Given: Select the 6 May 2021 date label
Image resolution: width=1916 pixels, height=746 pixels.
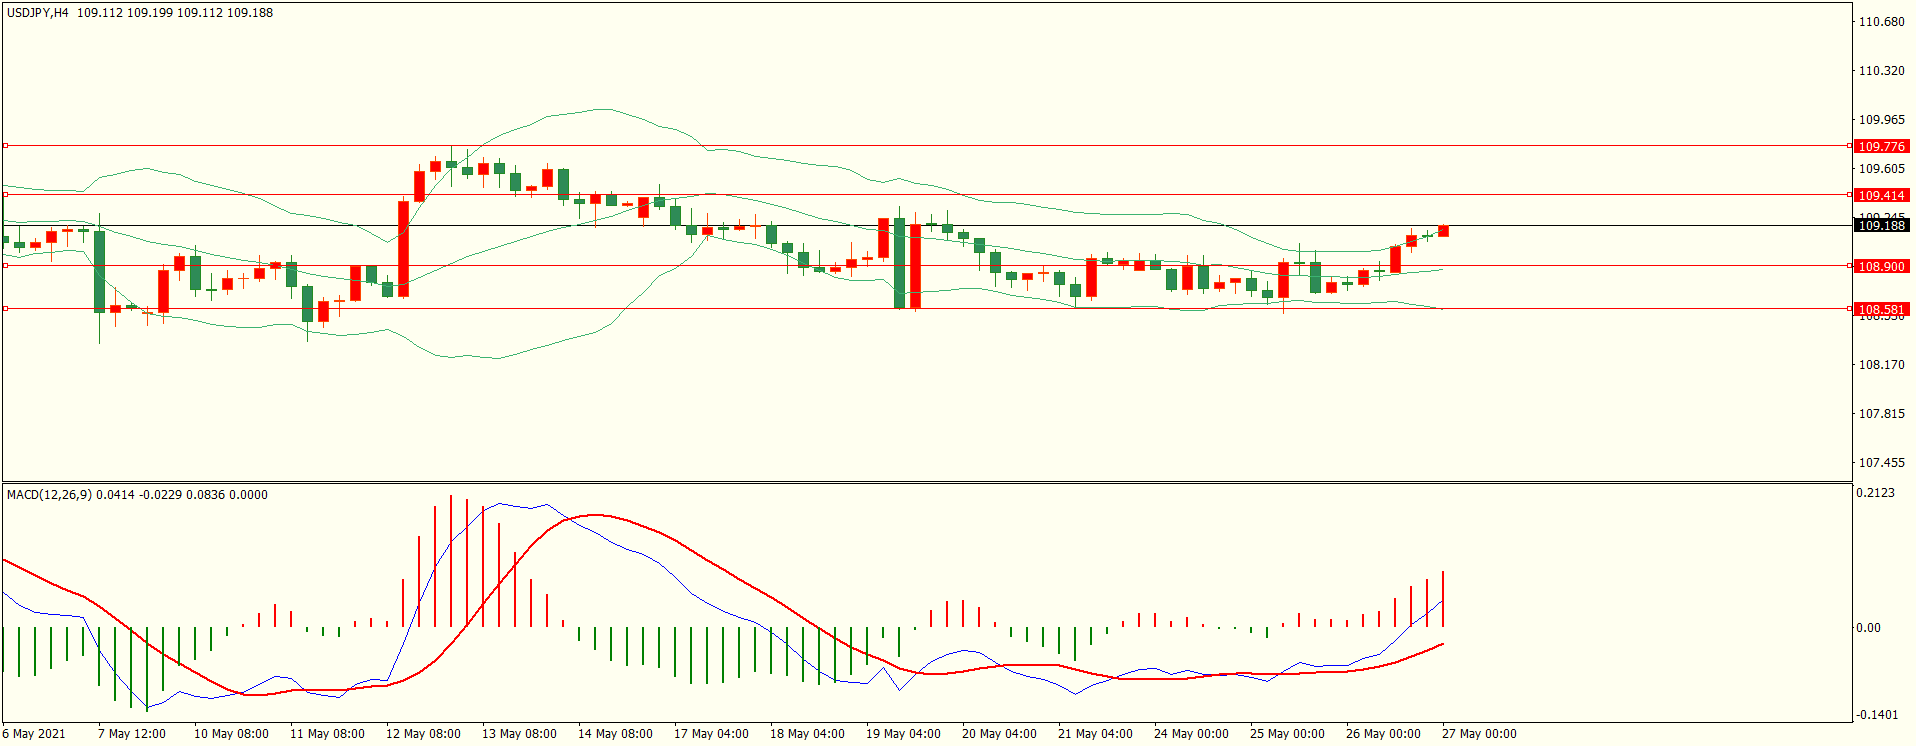Looking at the screenshot, I should [34, 734].
